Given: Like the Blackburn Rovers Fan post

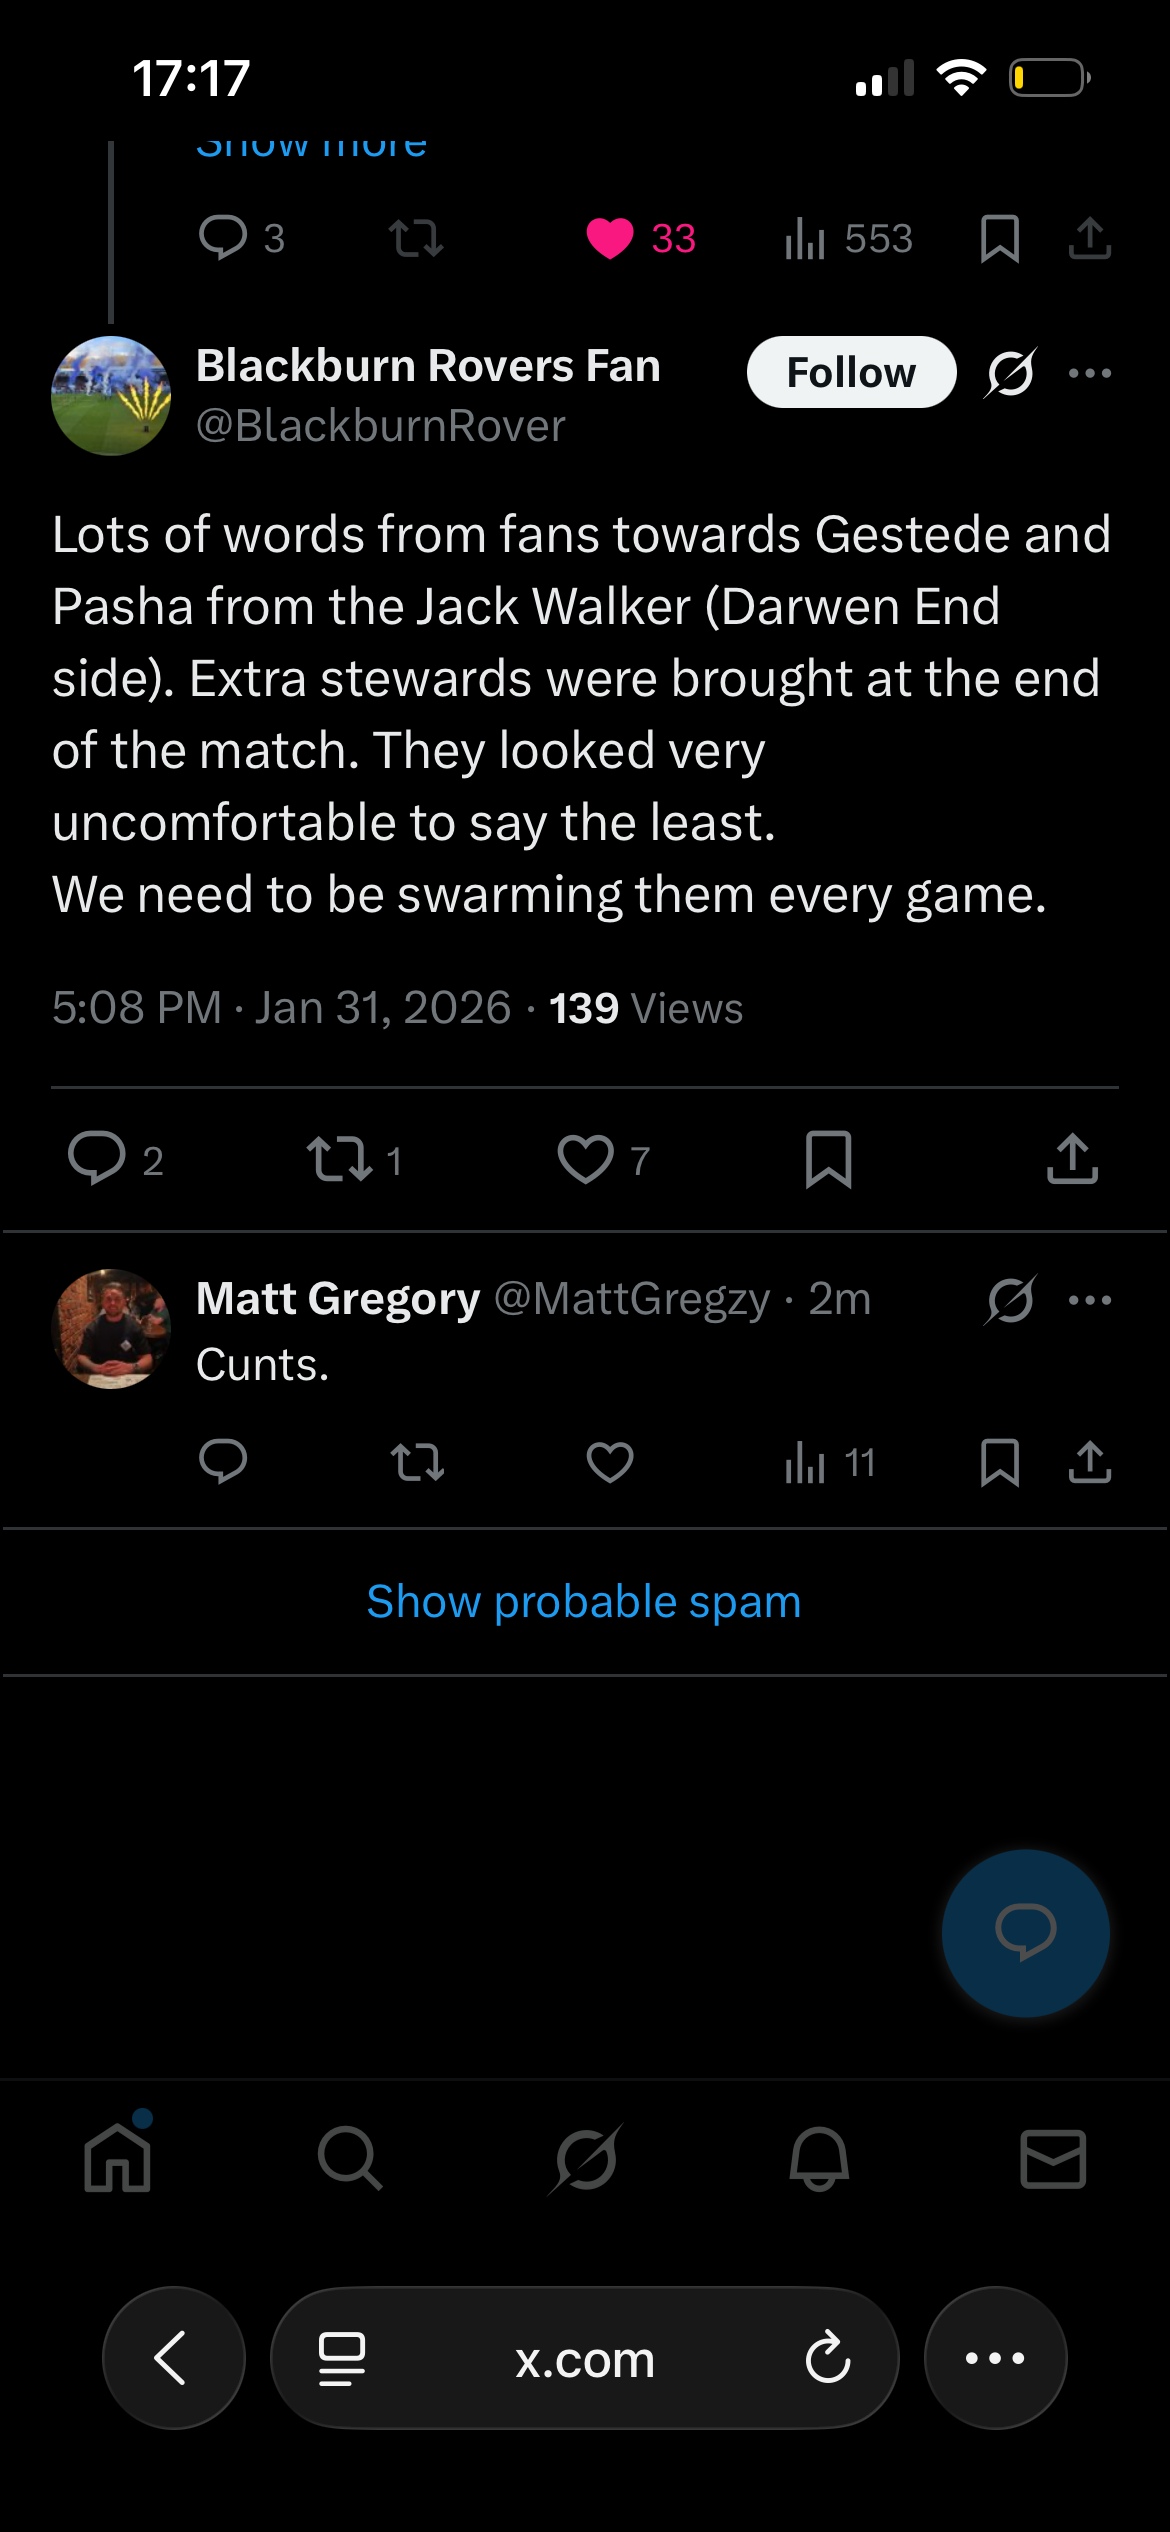Looking at the screenshot, I should coord(586,1160).
